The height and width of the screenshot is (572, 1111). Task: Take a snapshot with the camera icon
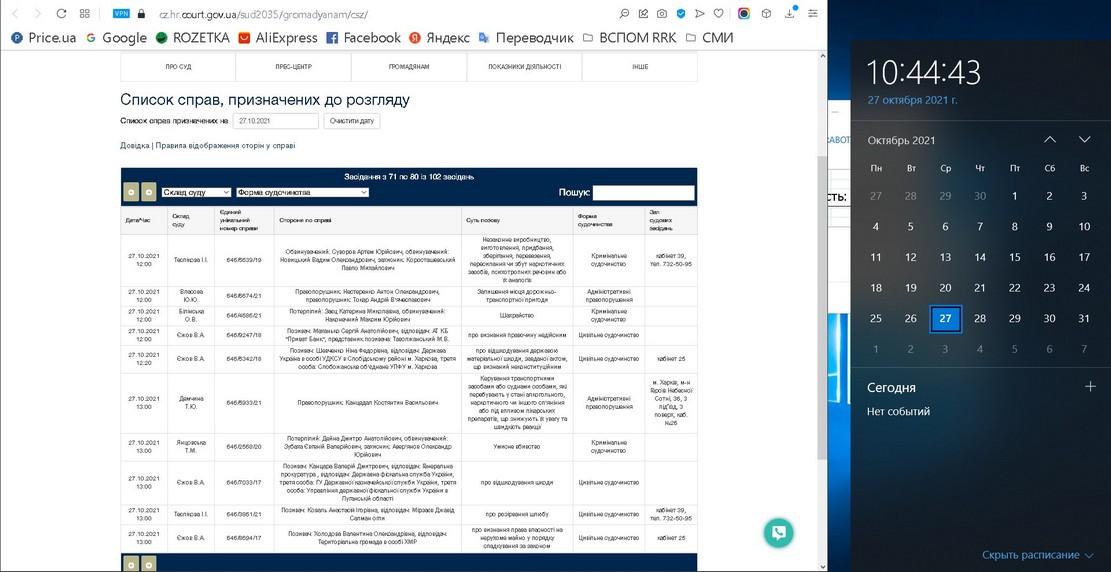pyautogui.click(x=662, y=13)
